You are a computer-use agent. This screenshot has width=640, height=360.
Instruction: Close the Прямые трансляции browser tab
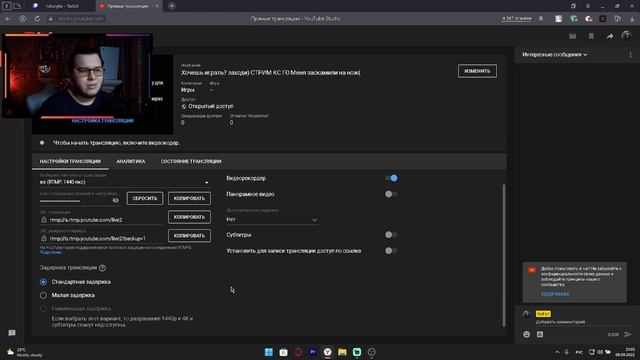(157, 6)
